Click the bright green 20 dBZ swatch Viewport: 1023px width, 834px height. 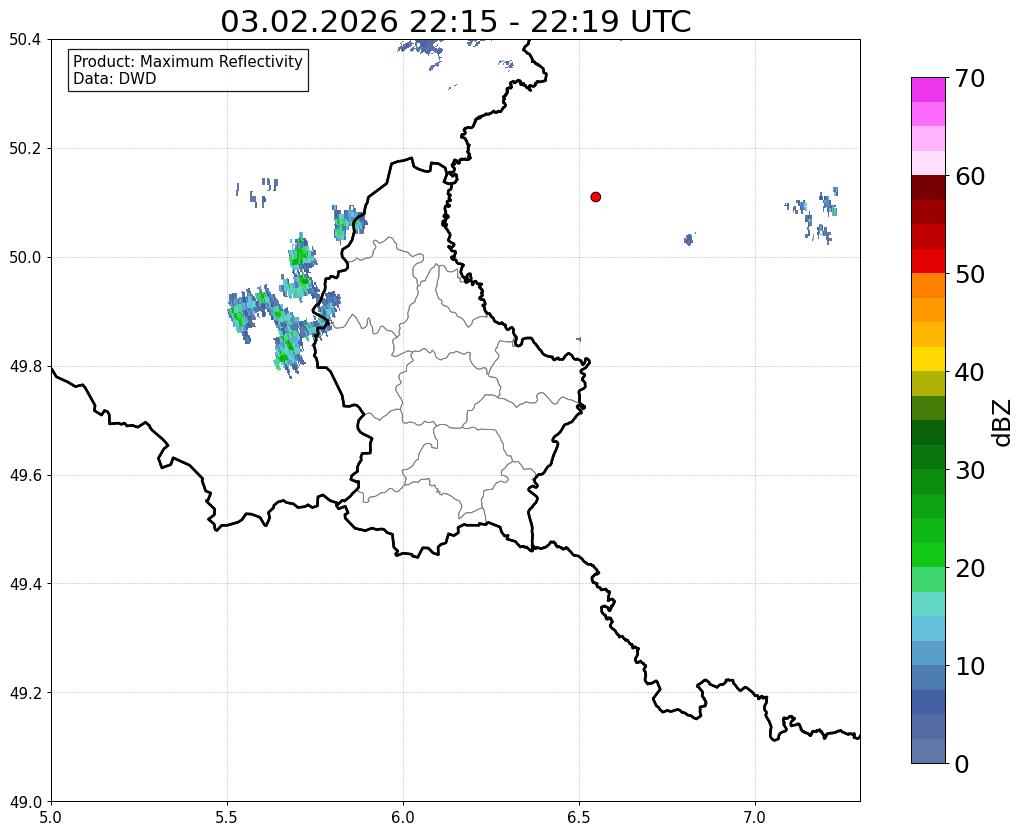pos(928,555)
